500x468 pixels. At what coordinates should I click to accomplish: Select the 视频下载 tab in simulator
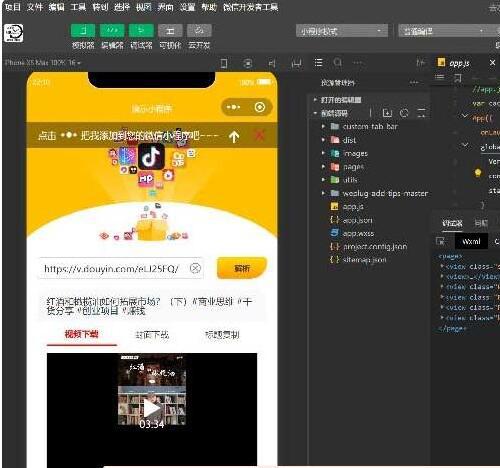(x=82, y=334)
